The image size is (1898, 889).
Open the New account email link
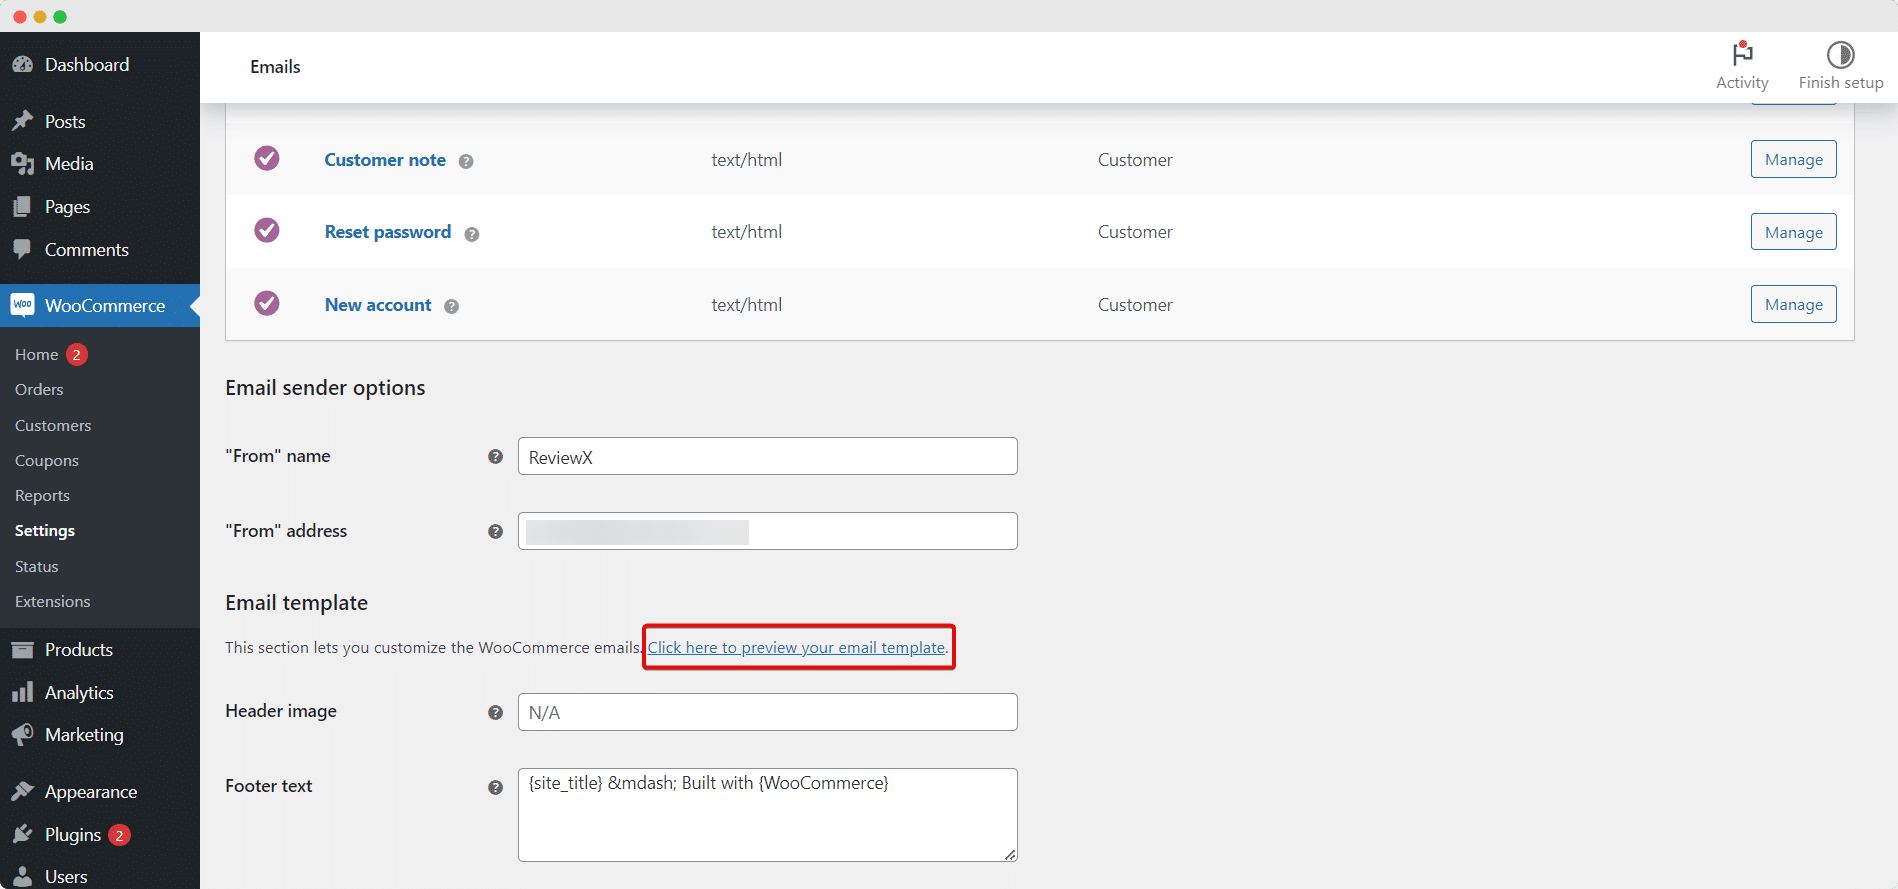(378, 305)
